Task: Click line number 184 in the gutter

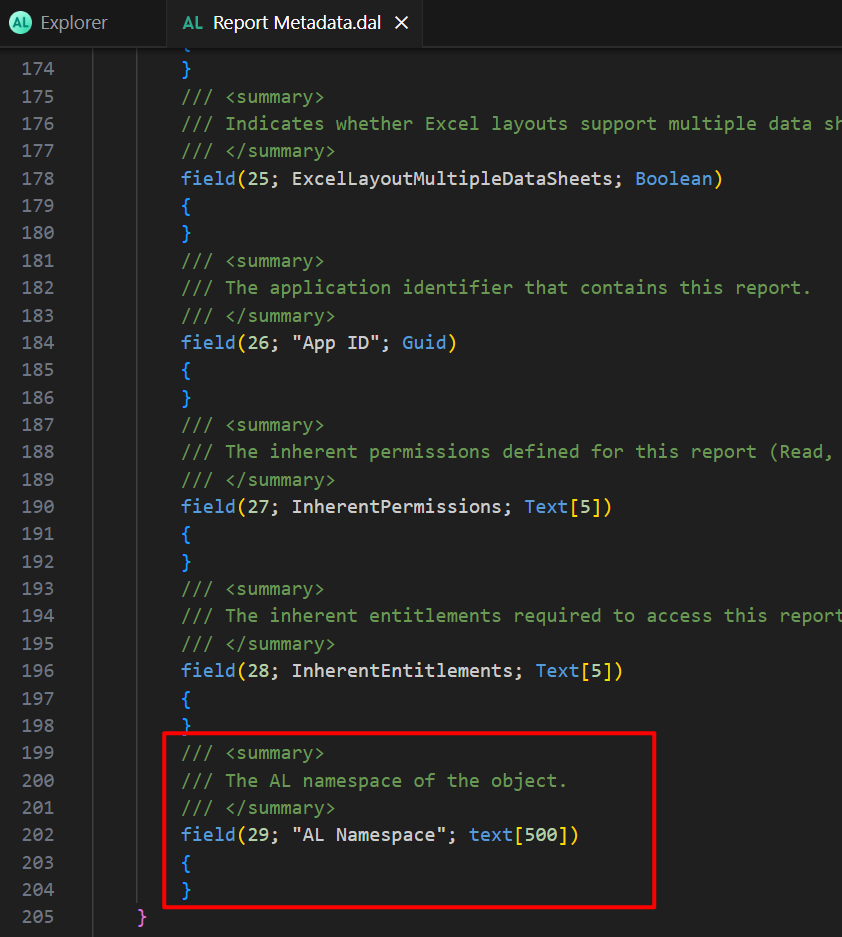Action: (38, 343)
